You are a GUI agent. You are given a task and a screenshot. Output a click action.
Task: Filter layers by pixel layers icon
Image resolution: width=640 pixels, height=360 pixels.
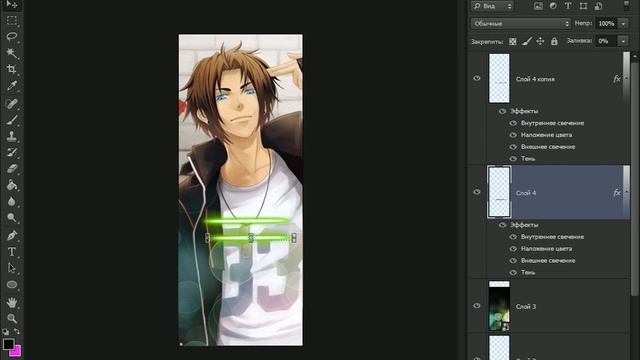click(x=538, y=6)
